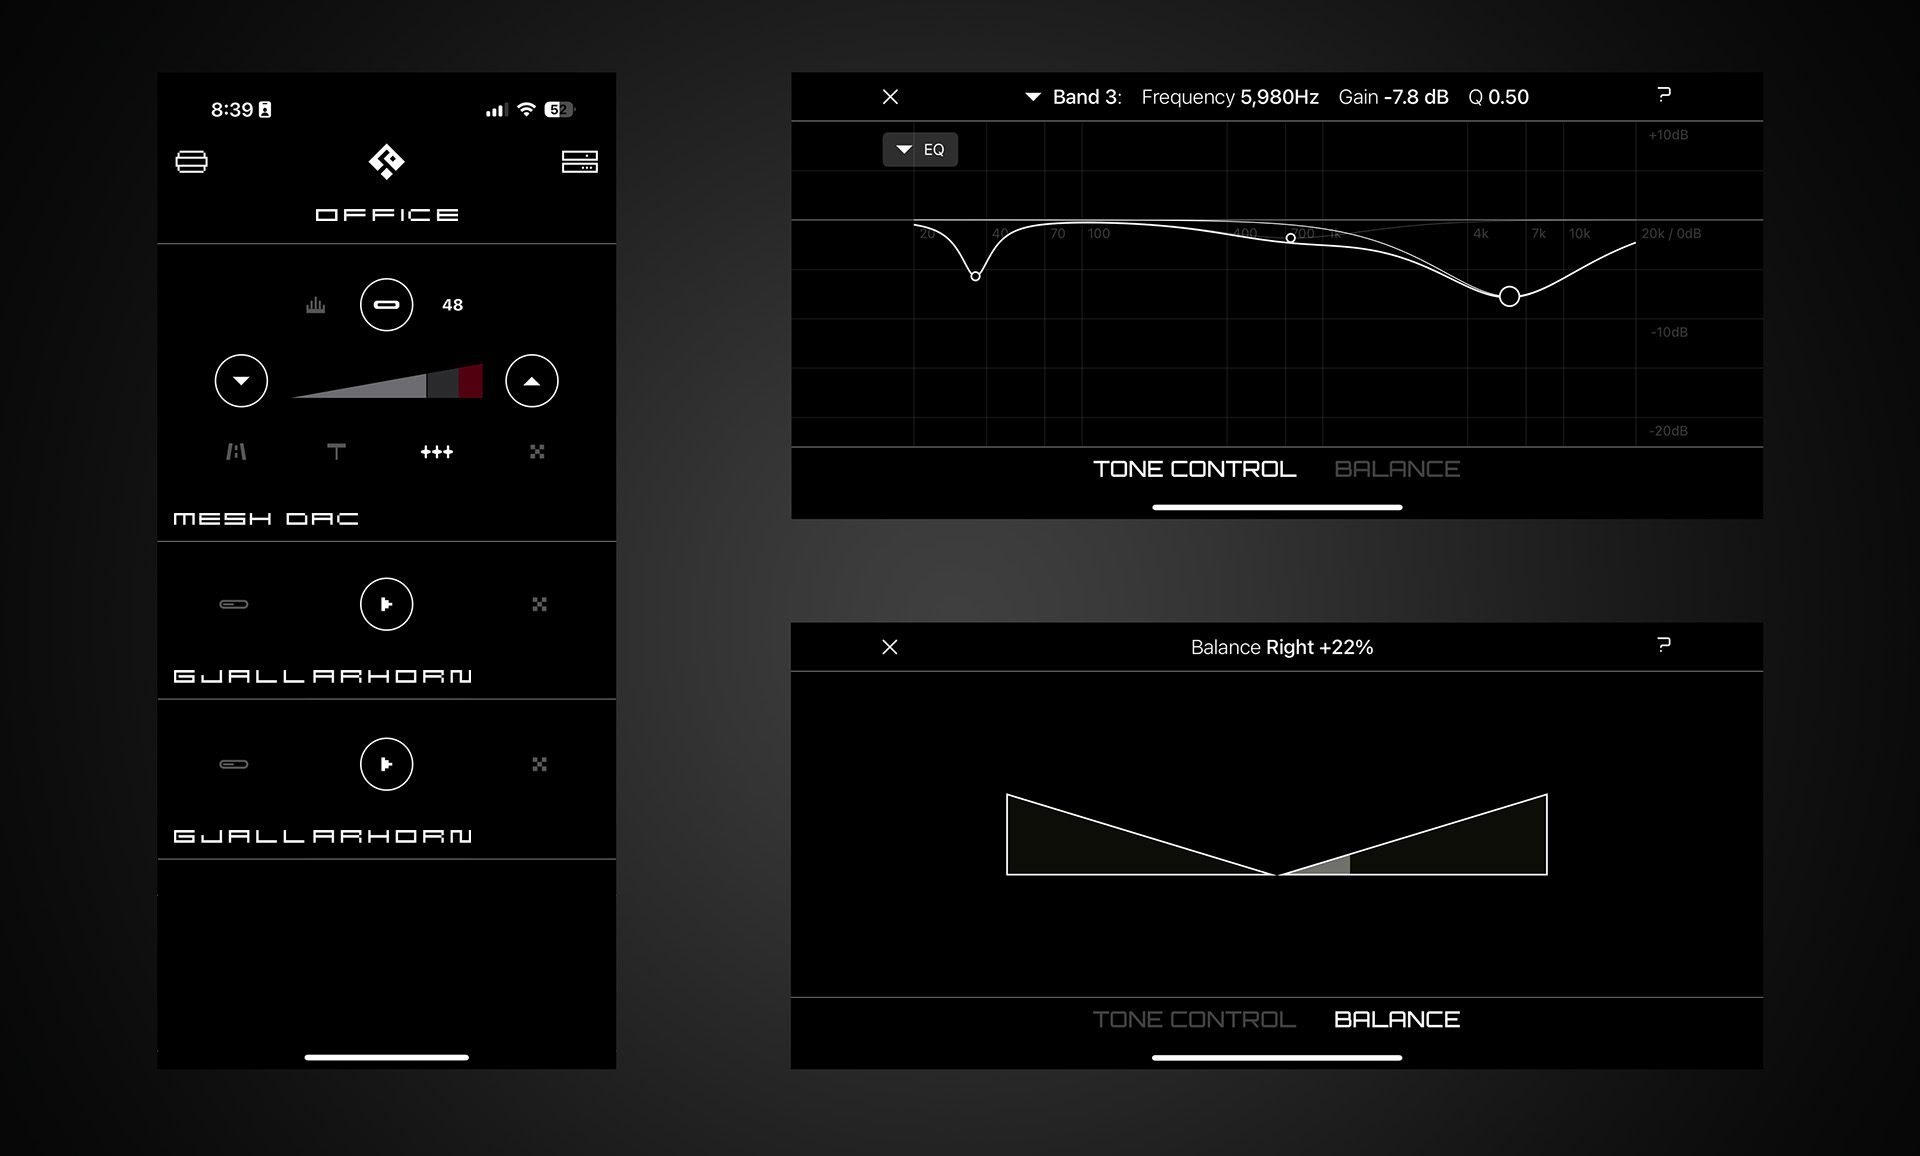This screenshot has width=1920, height=1156.
Task: Select the large Band 3 EQ node
Action: (1509, 296)
